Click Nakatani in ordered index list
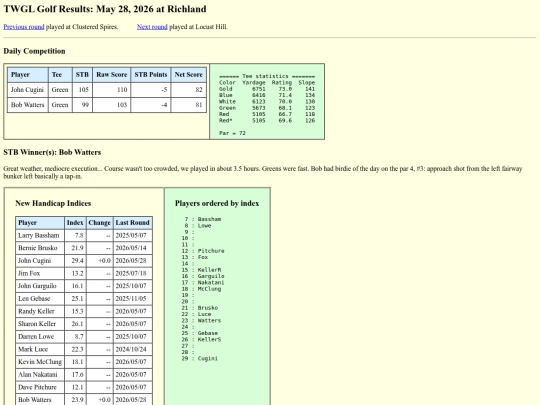 [x=211, y=282]
